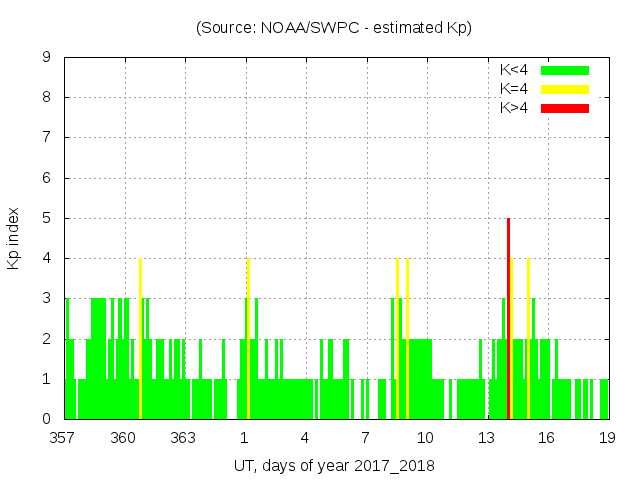
Task: Click the yellow bar nearest day 1
Action: coord(248,340)
